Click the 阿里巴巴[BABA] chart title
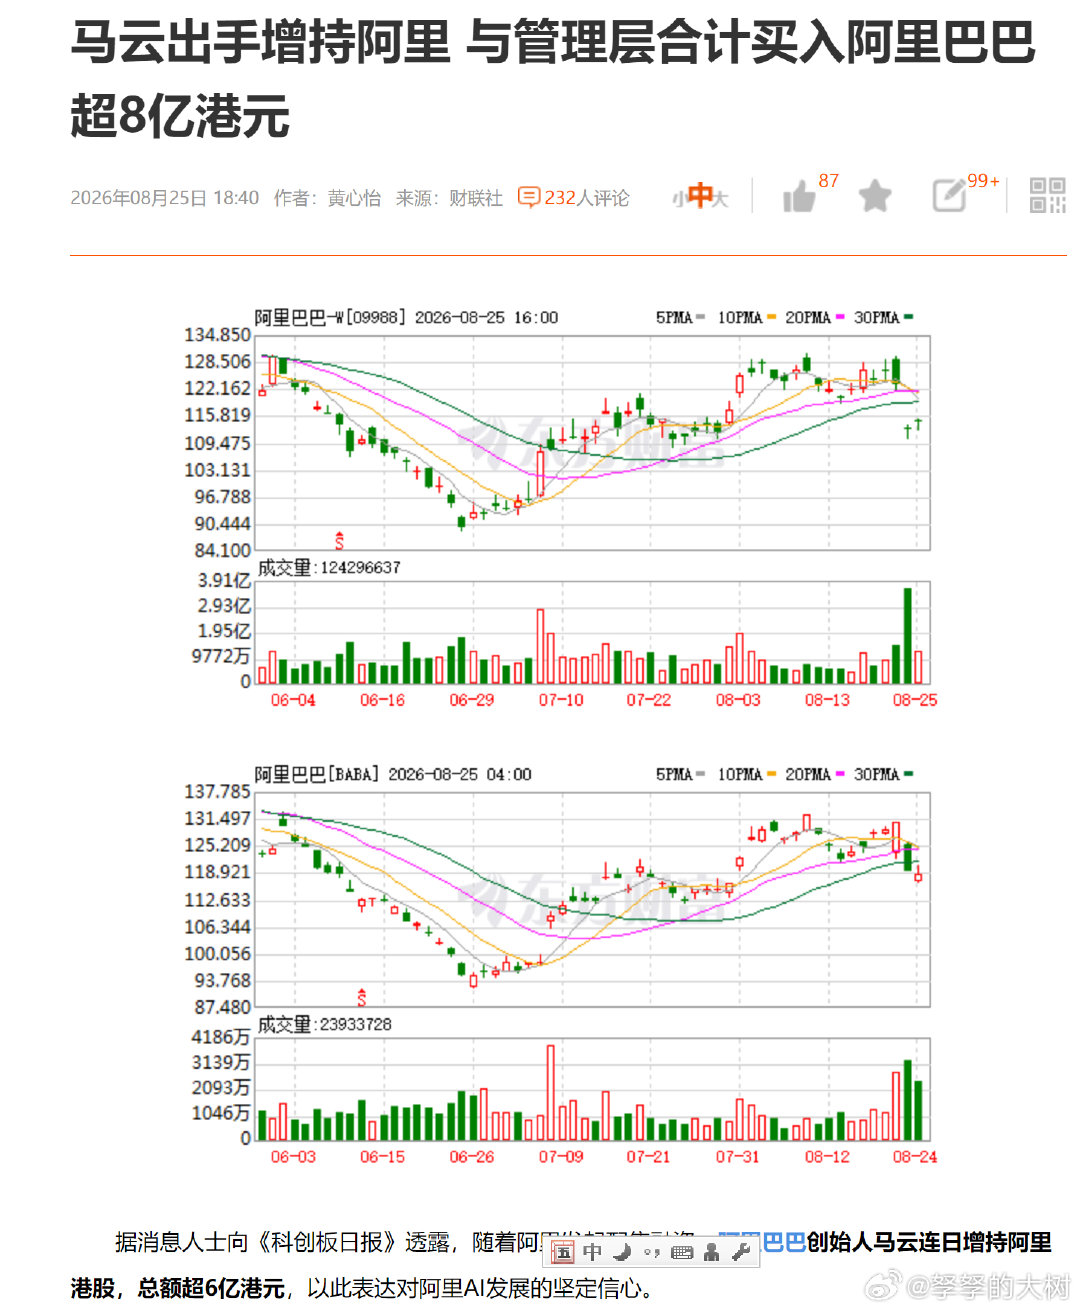This screenshot has height=1311, width=1080. pos(317,774)
